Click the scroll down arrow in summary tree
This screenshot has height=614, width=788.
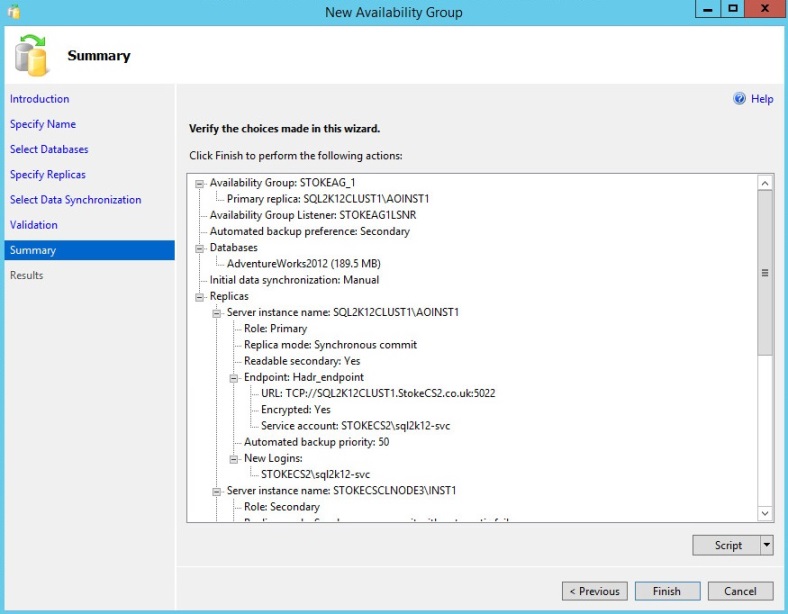point(765,513)
